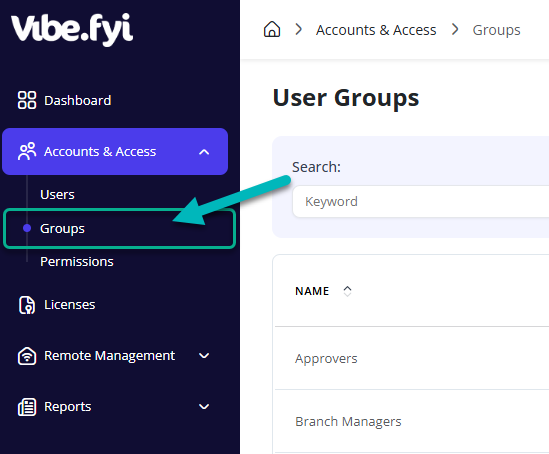The height and width of the screenshot is (454, 549).
Task: Click the Reports newspaper icon
Action: click(27, 407)
